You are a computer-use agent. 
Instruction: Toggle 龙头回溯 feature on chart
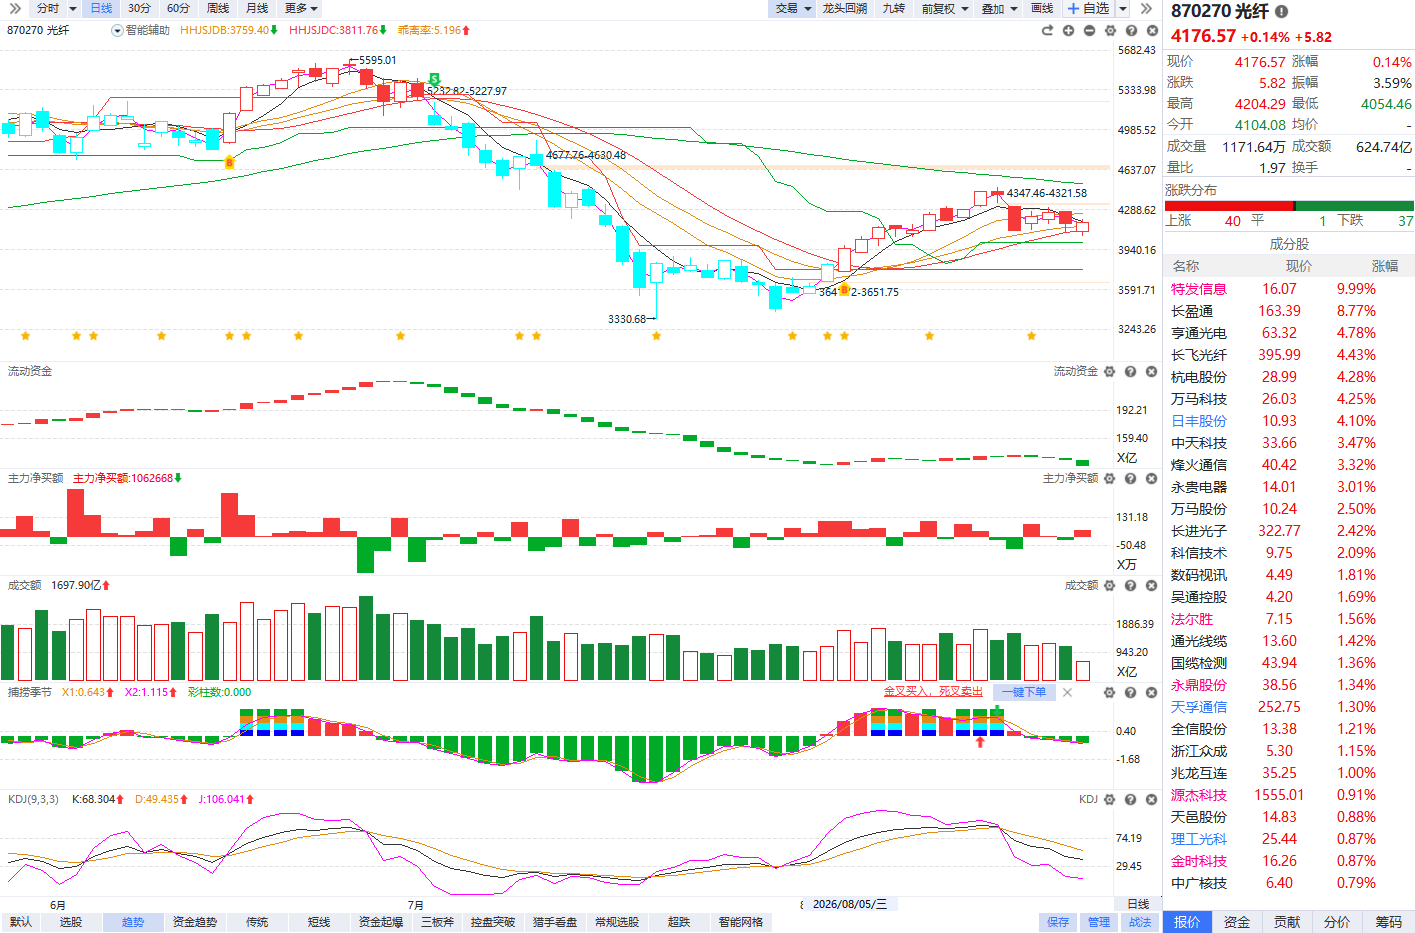[845, 8]
